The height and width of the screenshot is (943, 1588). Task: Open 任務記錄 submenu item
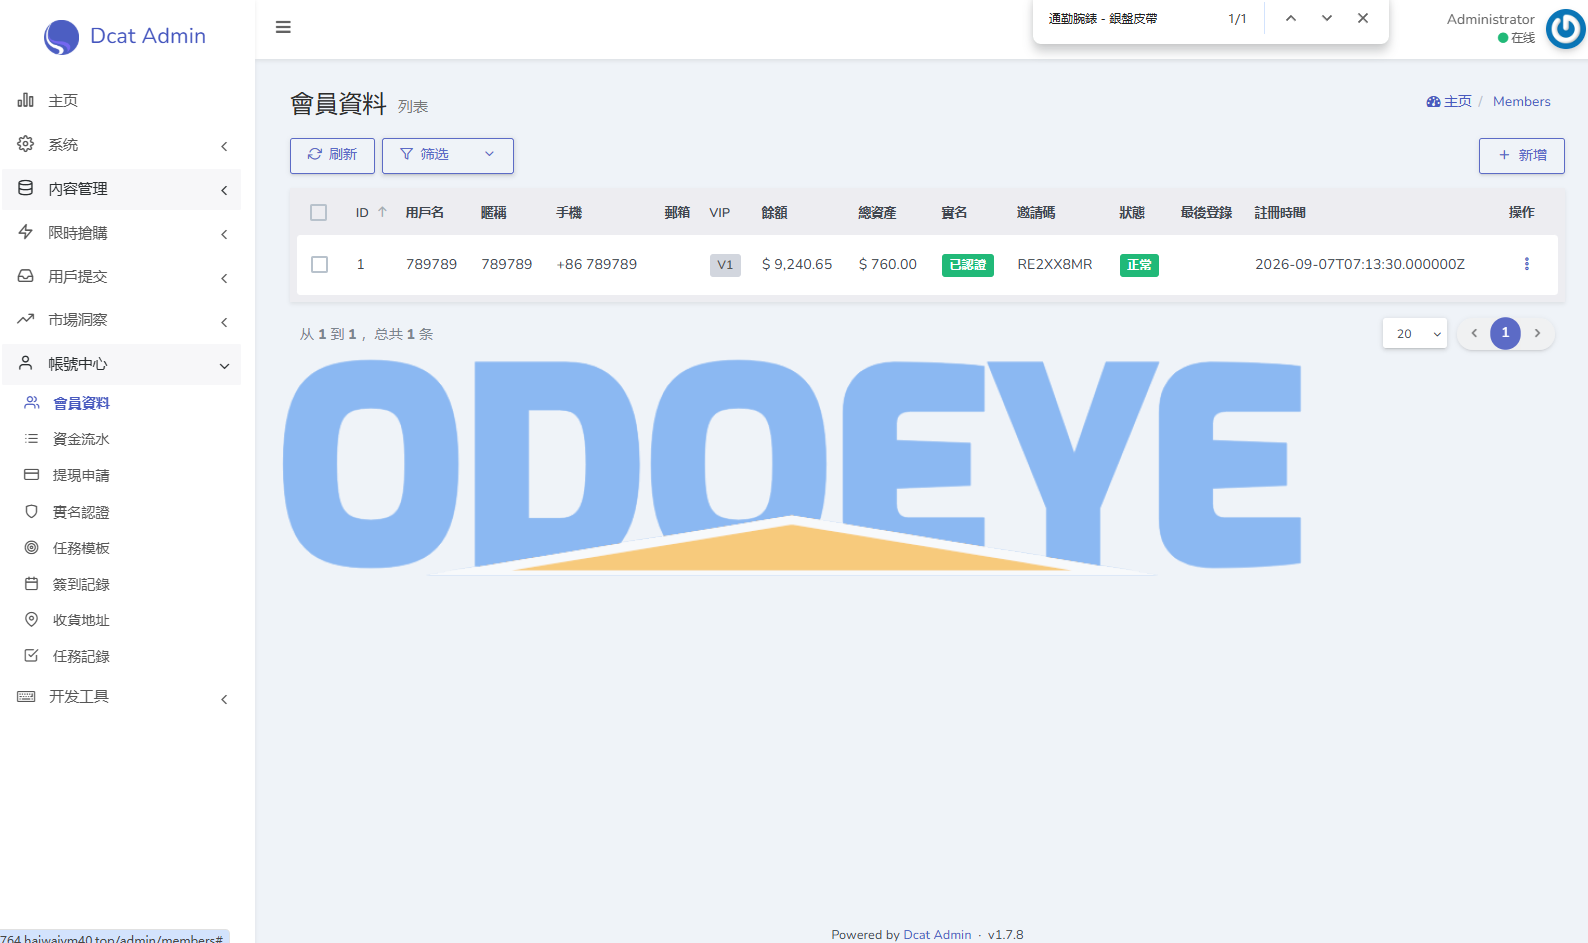tap(121, 656)
